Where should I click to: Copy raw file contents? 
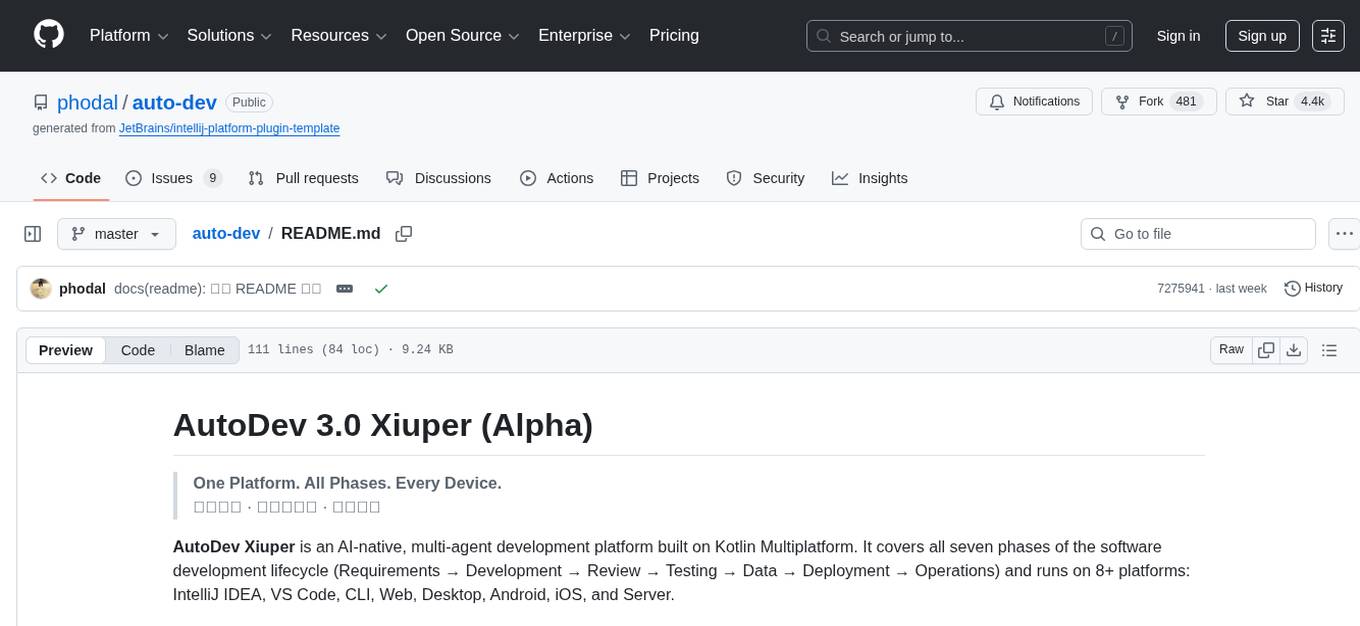coord(1266,350)
